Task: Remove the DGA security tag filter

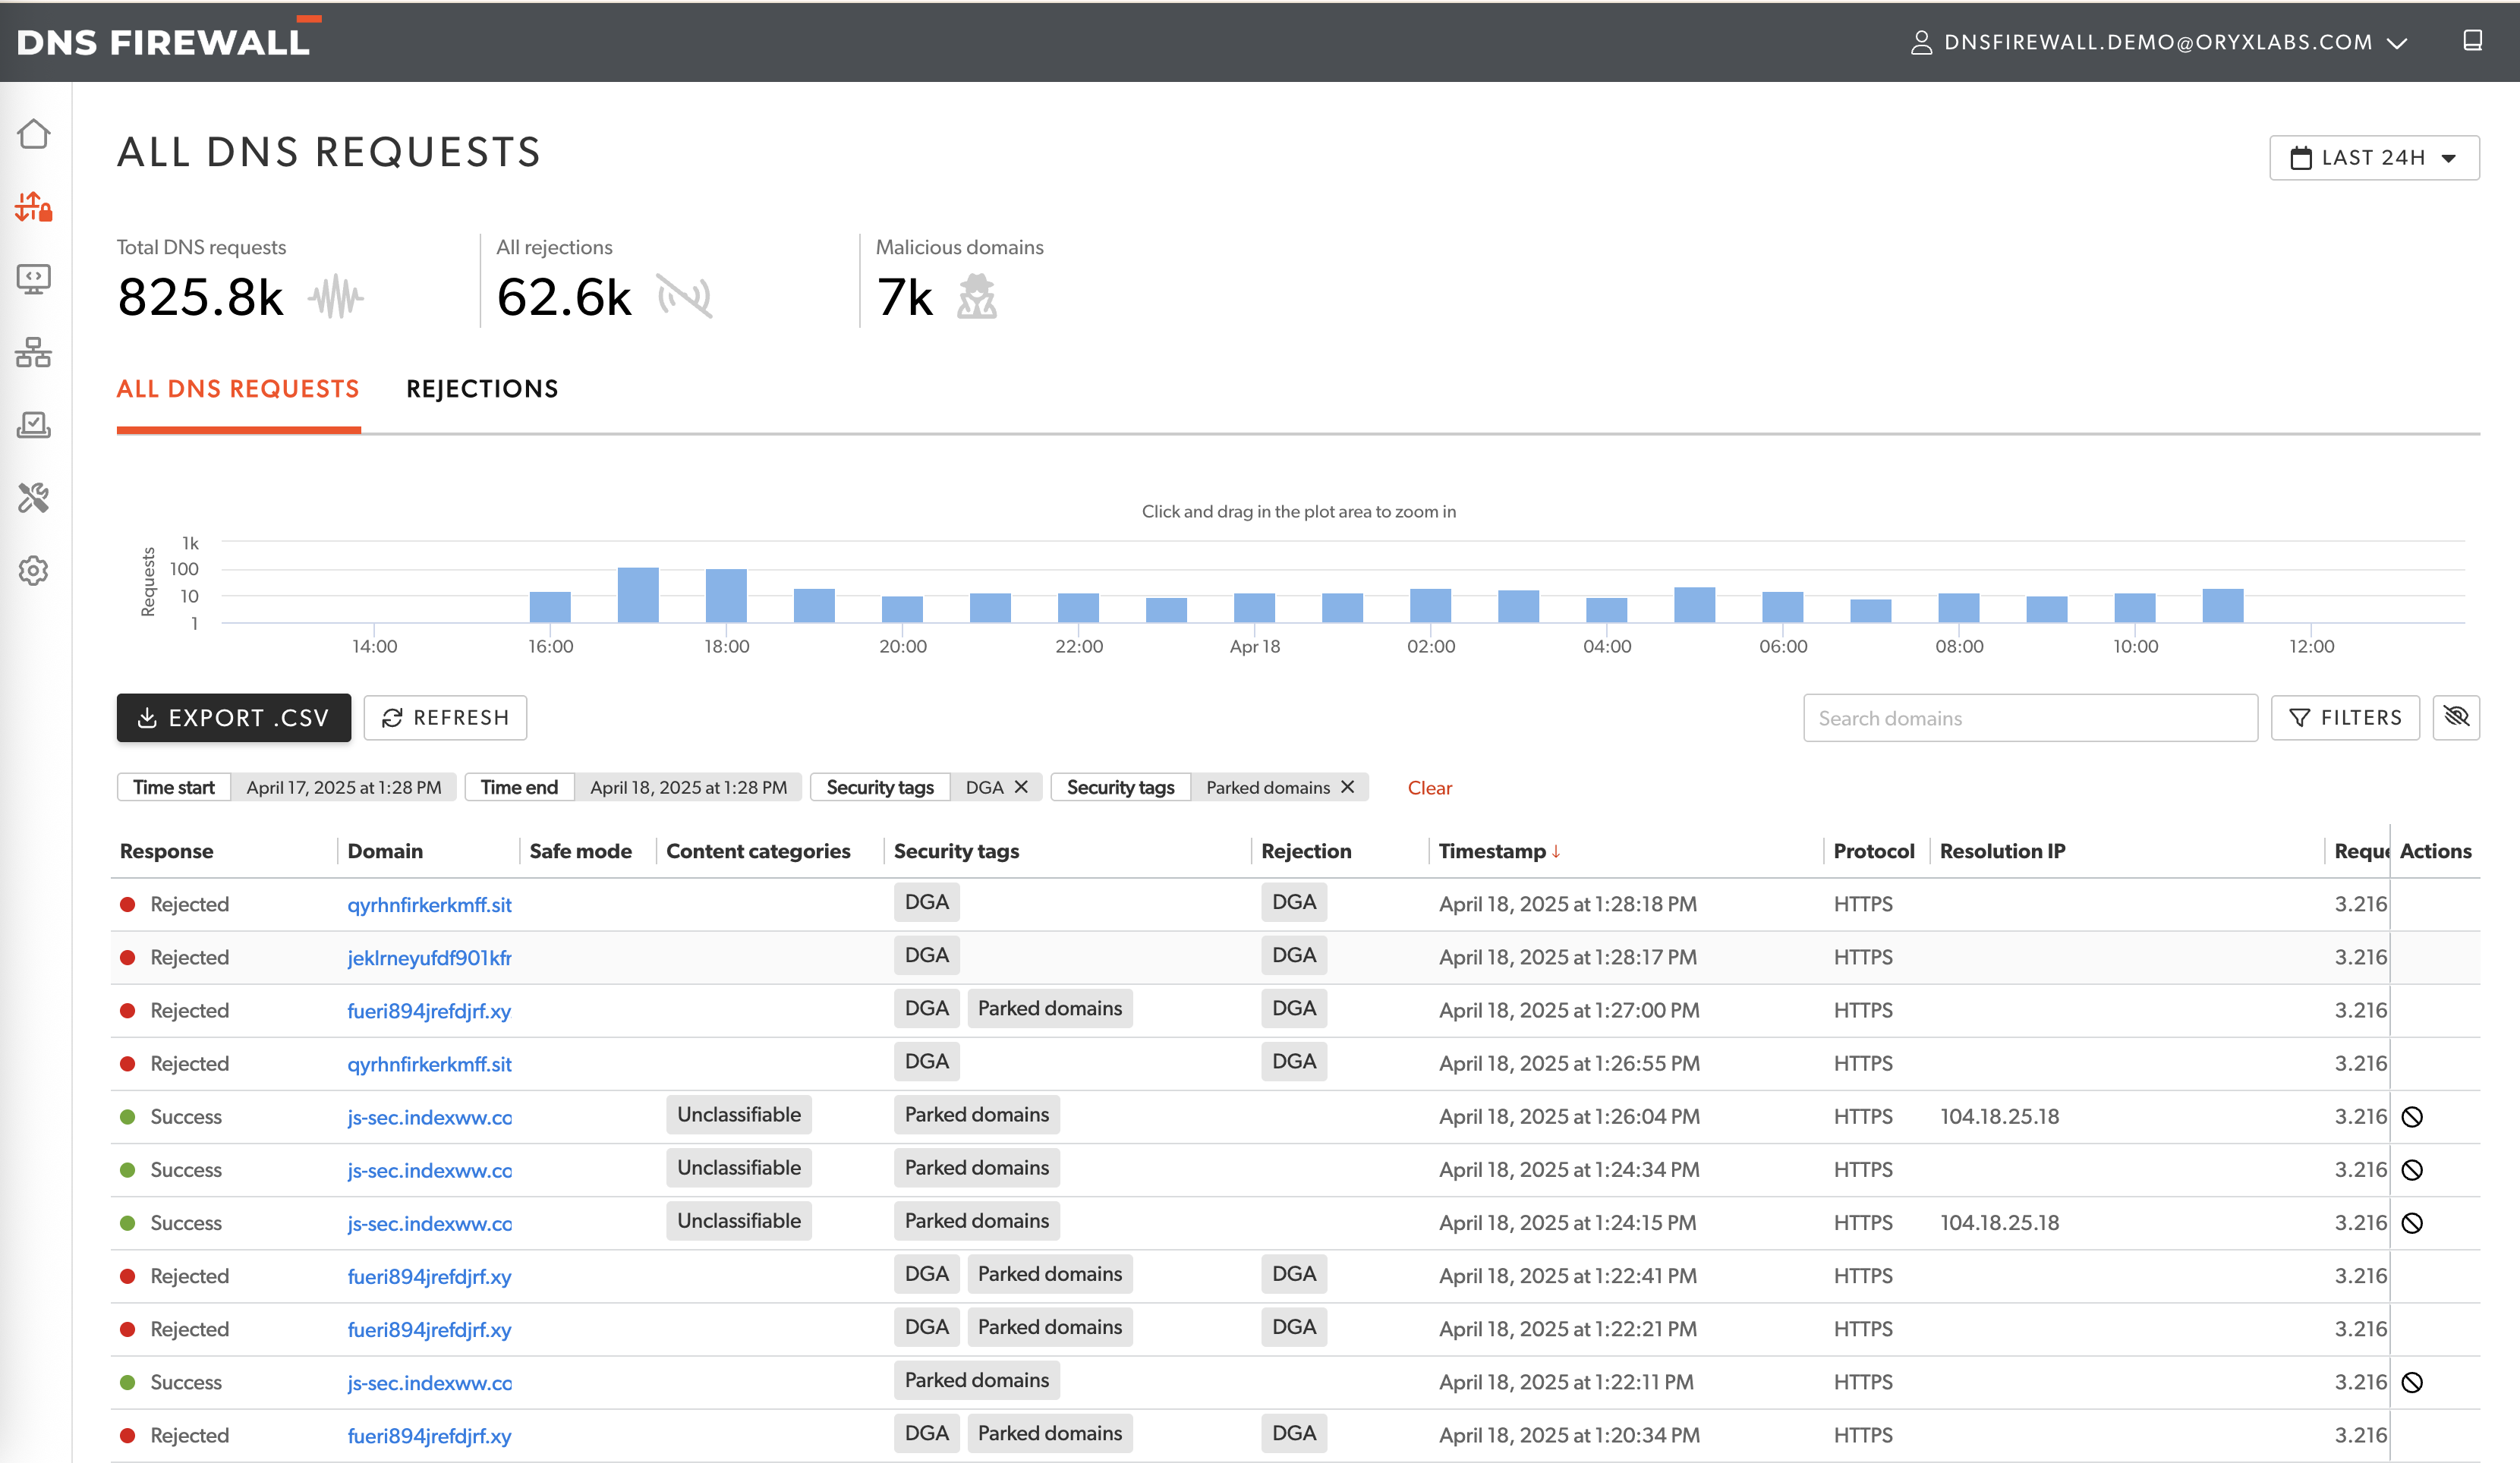Action: tap(1021, 787)
